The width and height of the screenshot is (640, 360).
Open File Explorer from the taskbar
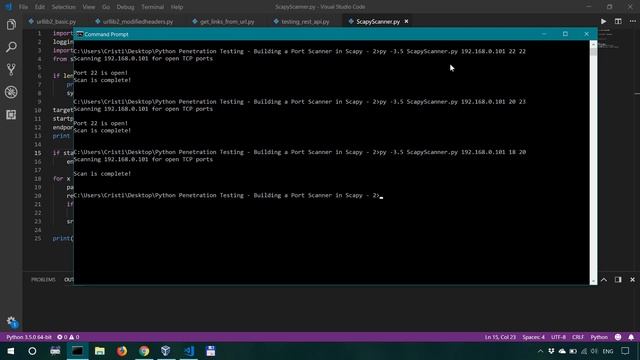coord(100,351)
